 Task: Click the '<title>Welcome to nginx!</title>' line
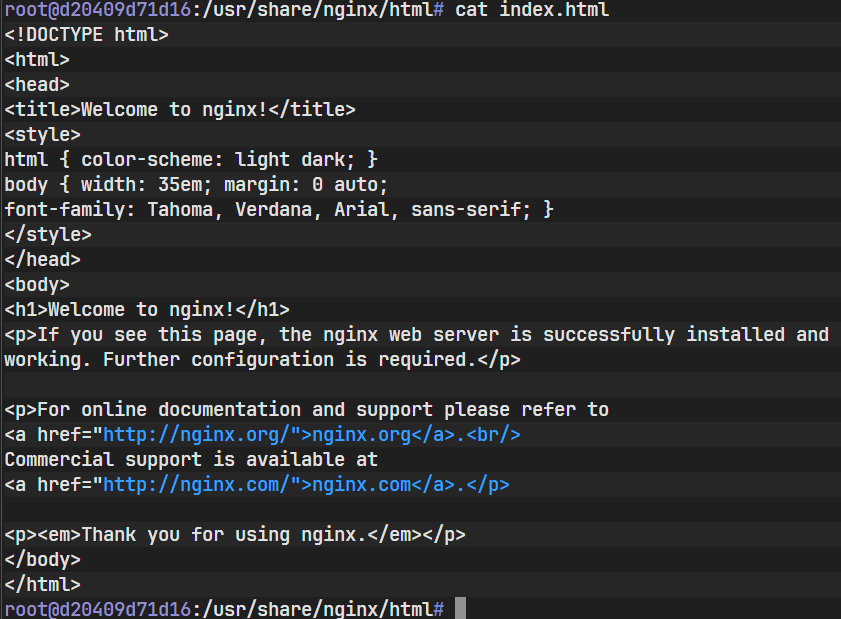click(180, 109)
